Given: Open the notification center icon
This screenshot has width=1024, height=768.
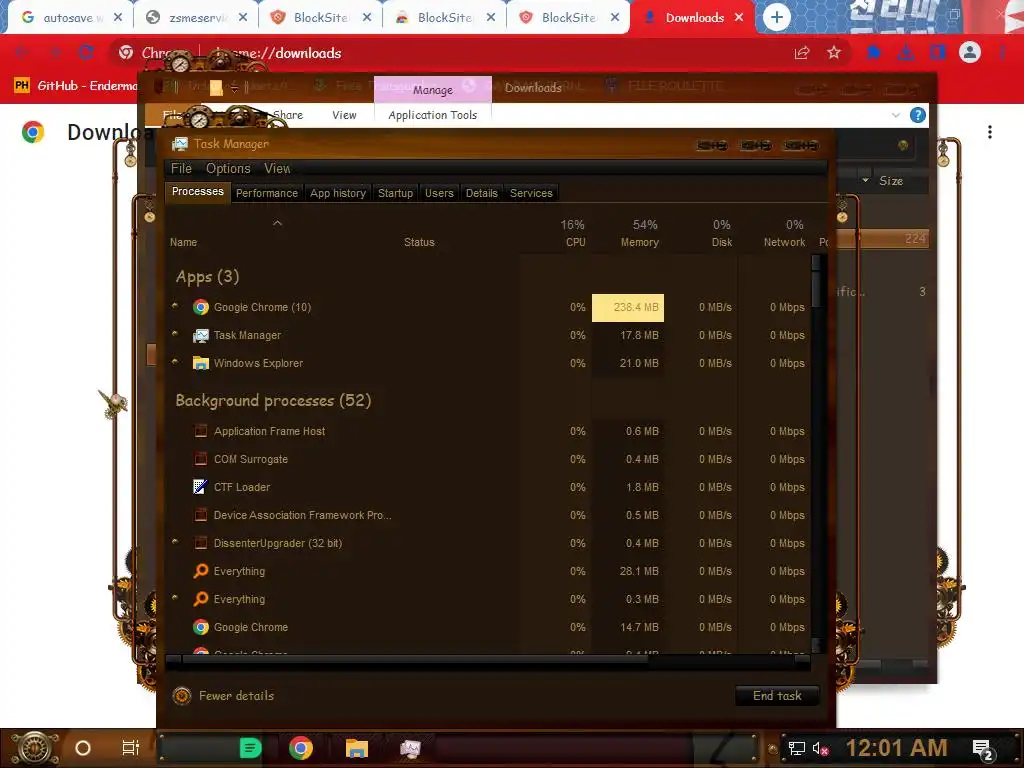Looking at the screenshot, I should pyautogui.click(x=983, y=750).
